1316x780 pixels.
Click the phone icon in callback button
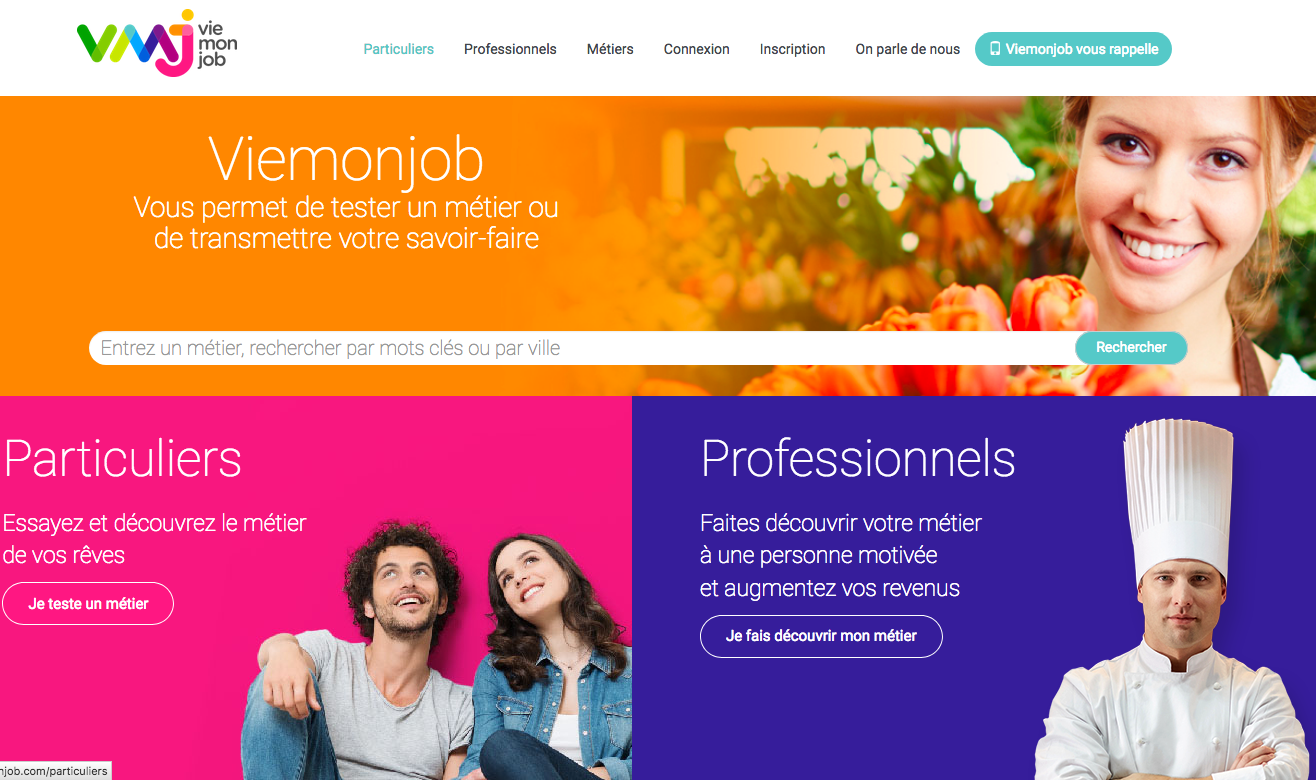pyautogui.click(x=995, y=49)
